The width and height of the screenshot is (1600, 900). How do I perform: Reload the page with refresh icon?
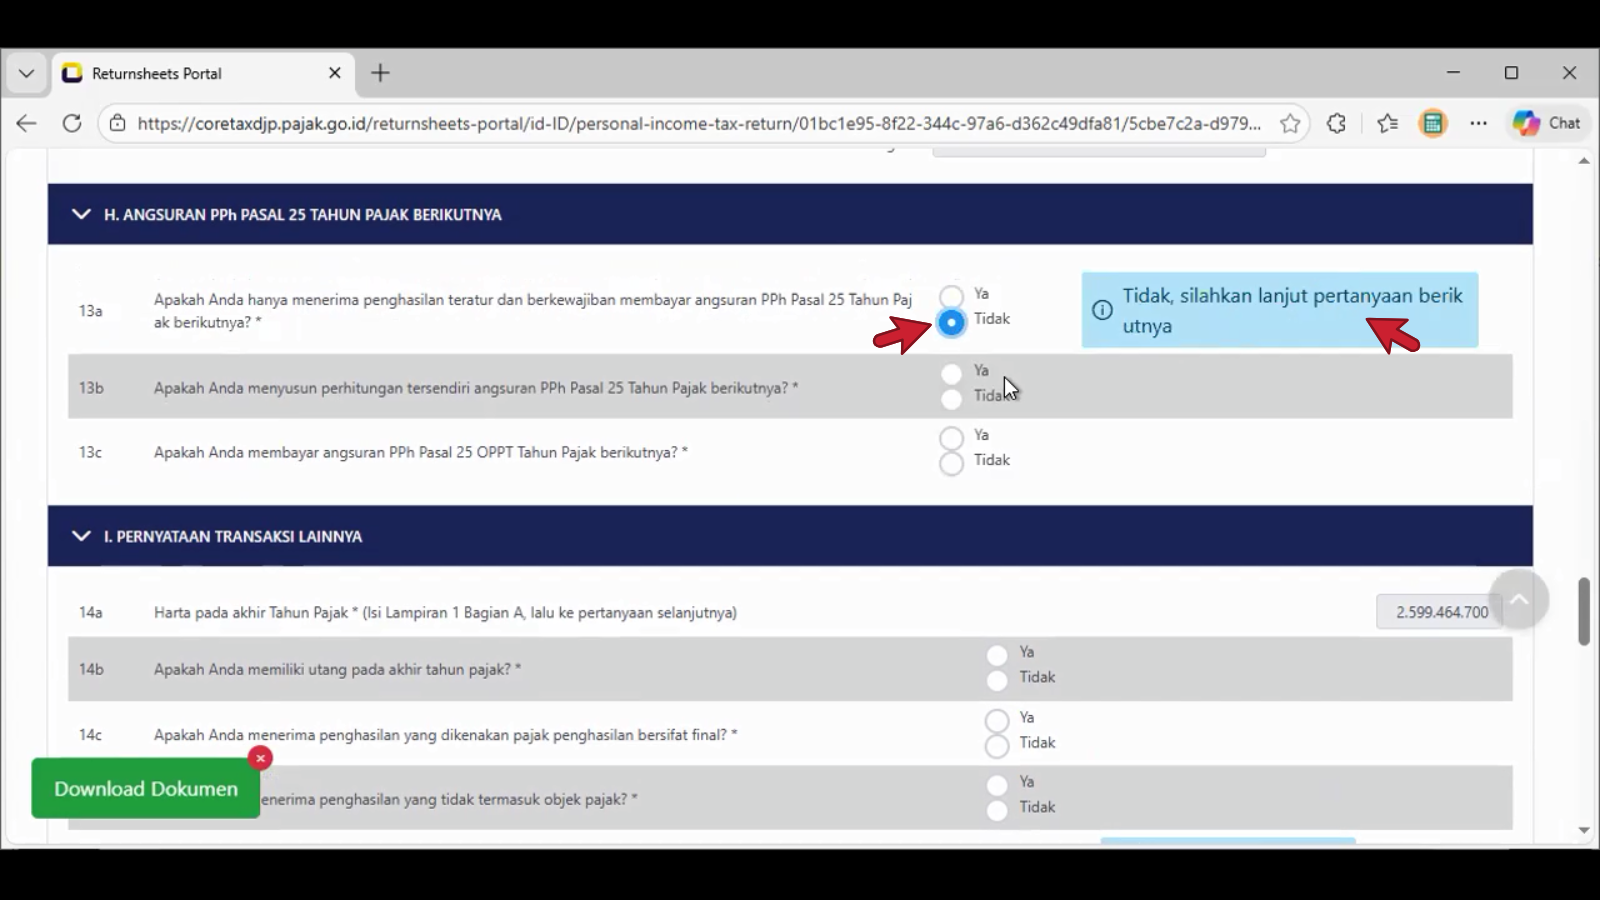[x=72, y=123]
